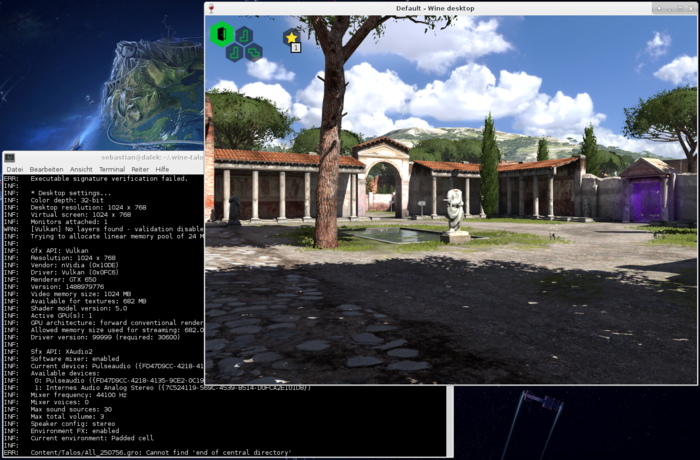Image resolution: width=700 pixels, height=460 pixels.
Task: Click the Wine glass icon in title bar
Action: click(x=211, y=8)
